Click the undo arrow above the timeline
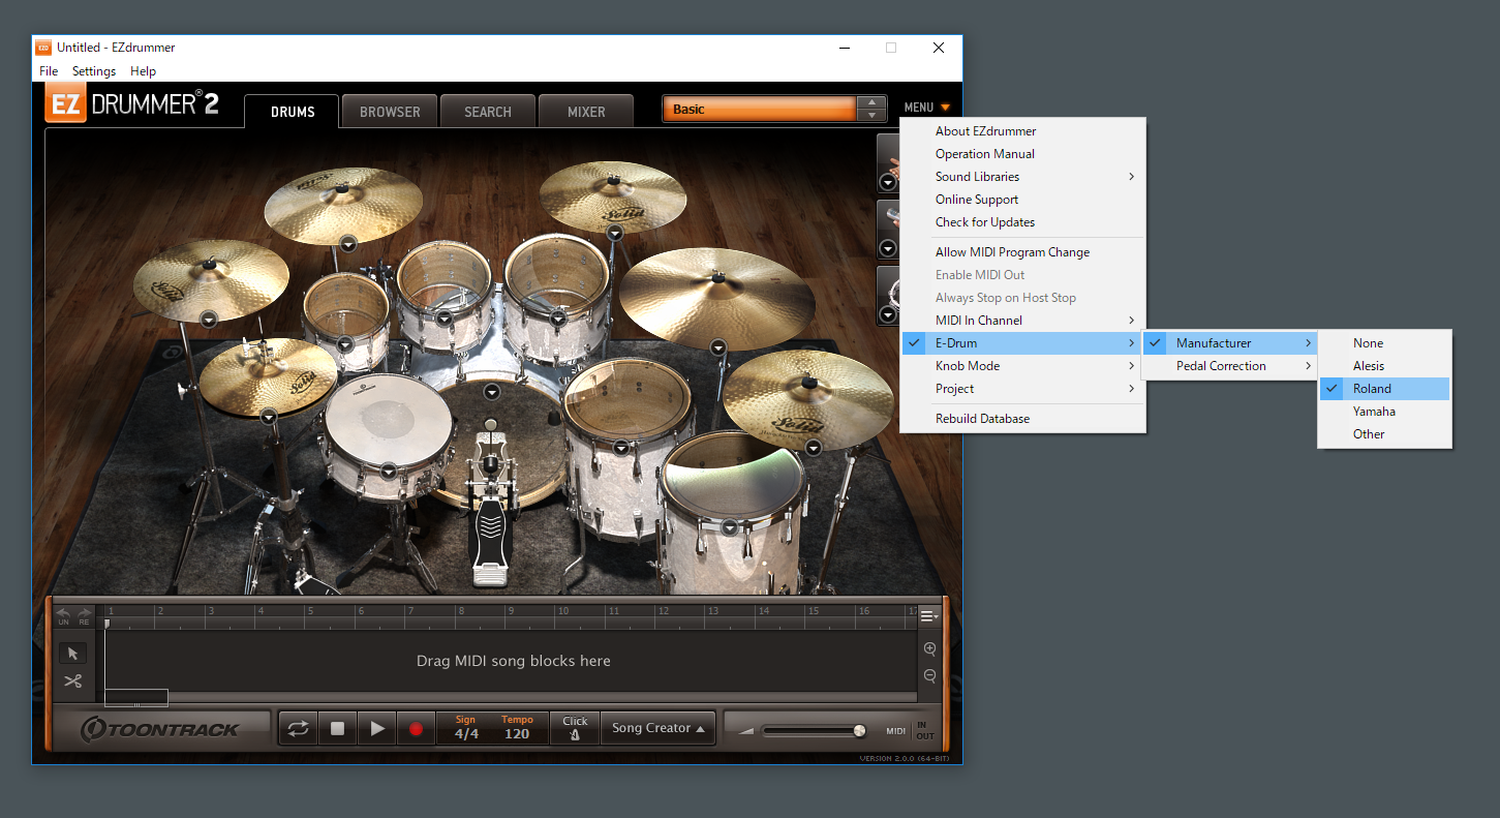 tap(64, 613)
